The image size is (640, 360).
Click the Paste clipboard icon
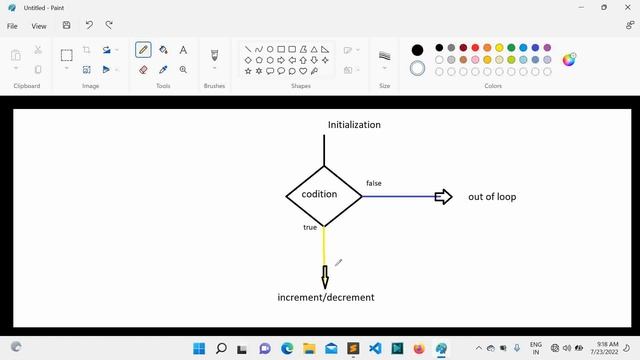16,55
